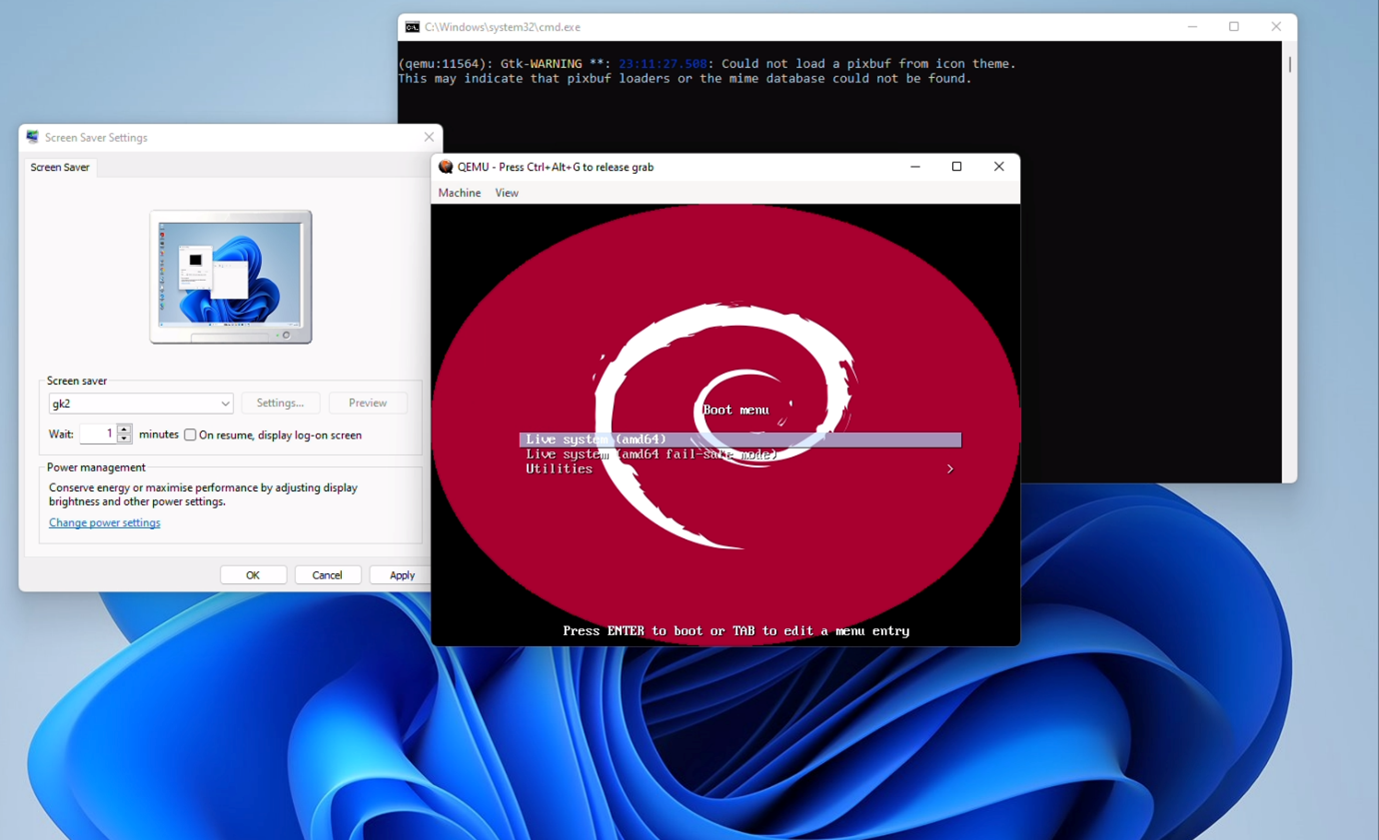Screen dimensions: 1379x840
Task: Expand the Utilities submenu arrow
Action: (x=949, y=469)
